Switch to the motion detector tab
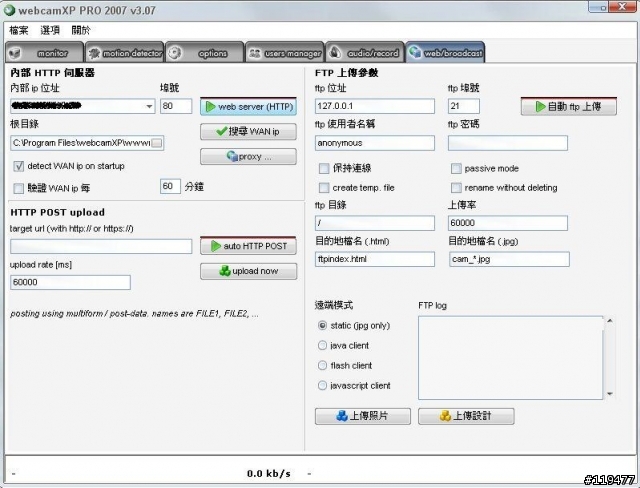The width and height of the screenshot is (640, 488). [x=124, y=53]
